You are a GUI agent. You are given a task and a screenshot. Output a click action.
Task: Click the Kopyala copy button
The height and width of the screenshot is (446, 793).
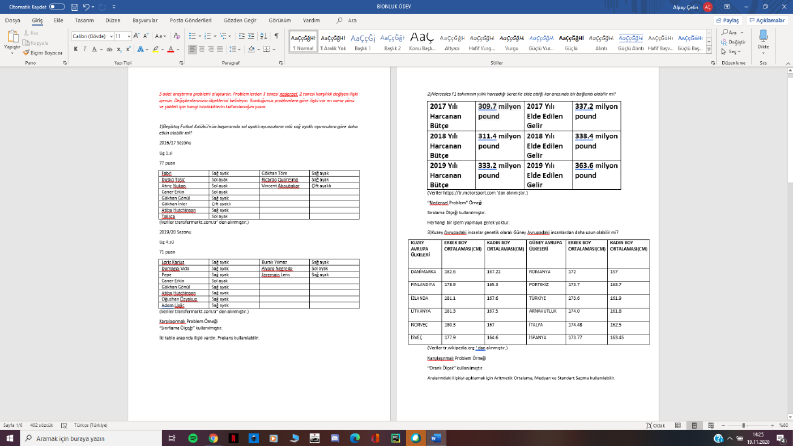pos(35,43)
